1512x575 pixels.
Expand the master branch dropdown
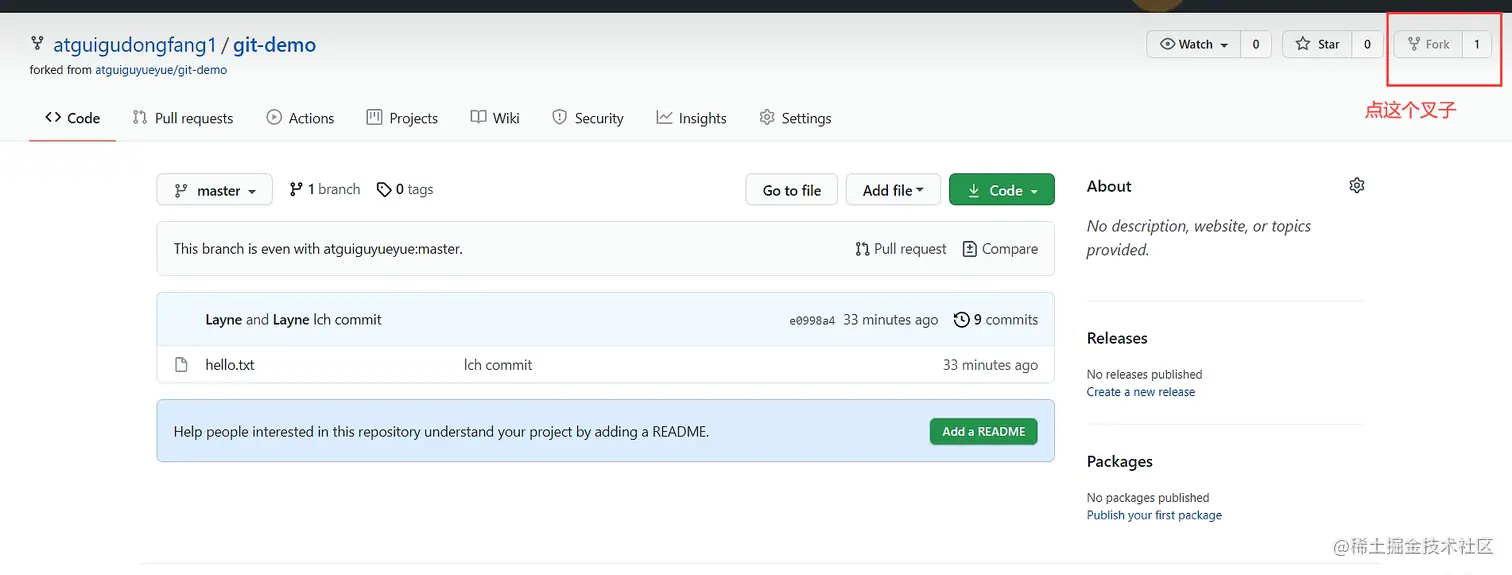(215, 190)
